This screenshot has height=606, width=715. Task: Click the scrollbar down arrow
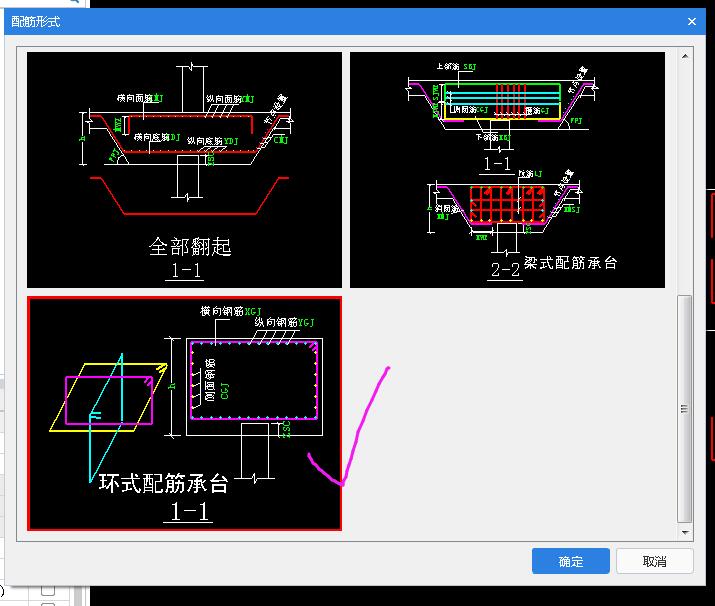pos(685,532)
